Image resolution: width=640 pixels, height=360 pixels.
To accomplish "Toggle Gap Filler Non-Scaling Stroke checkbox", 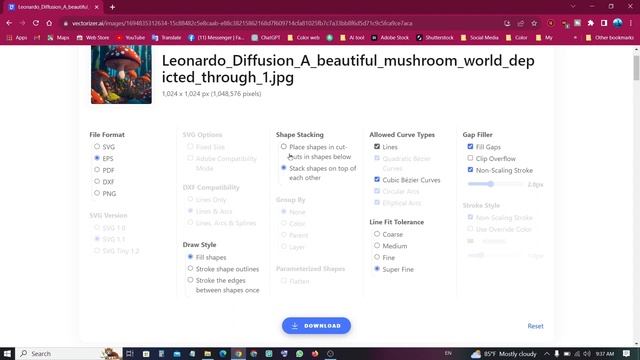I will click(470, 170).
